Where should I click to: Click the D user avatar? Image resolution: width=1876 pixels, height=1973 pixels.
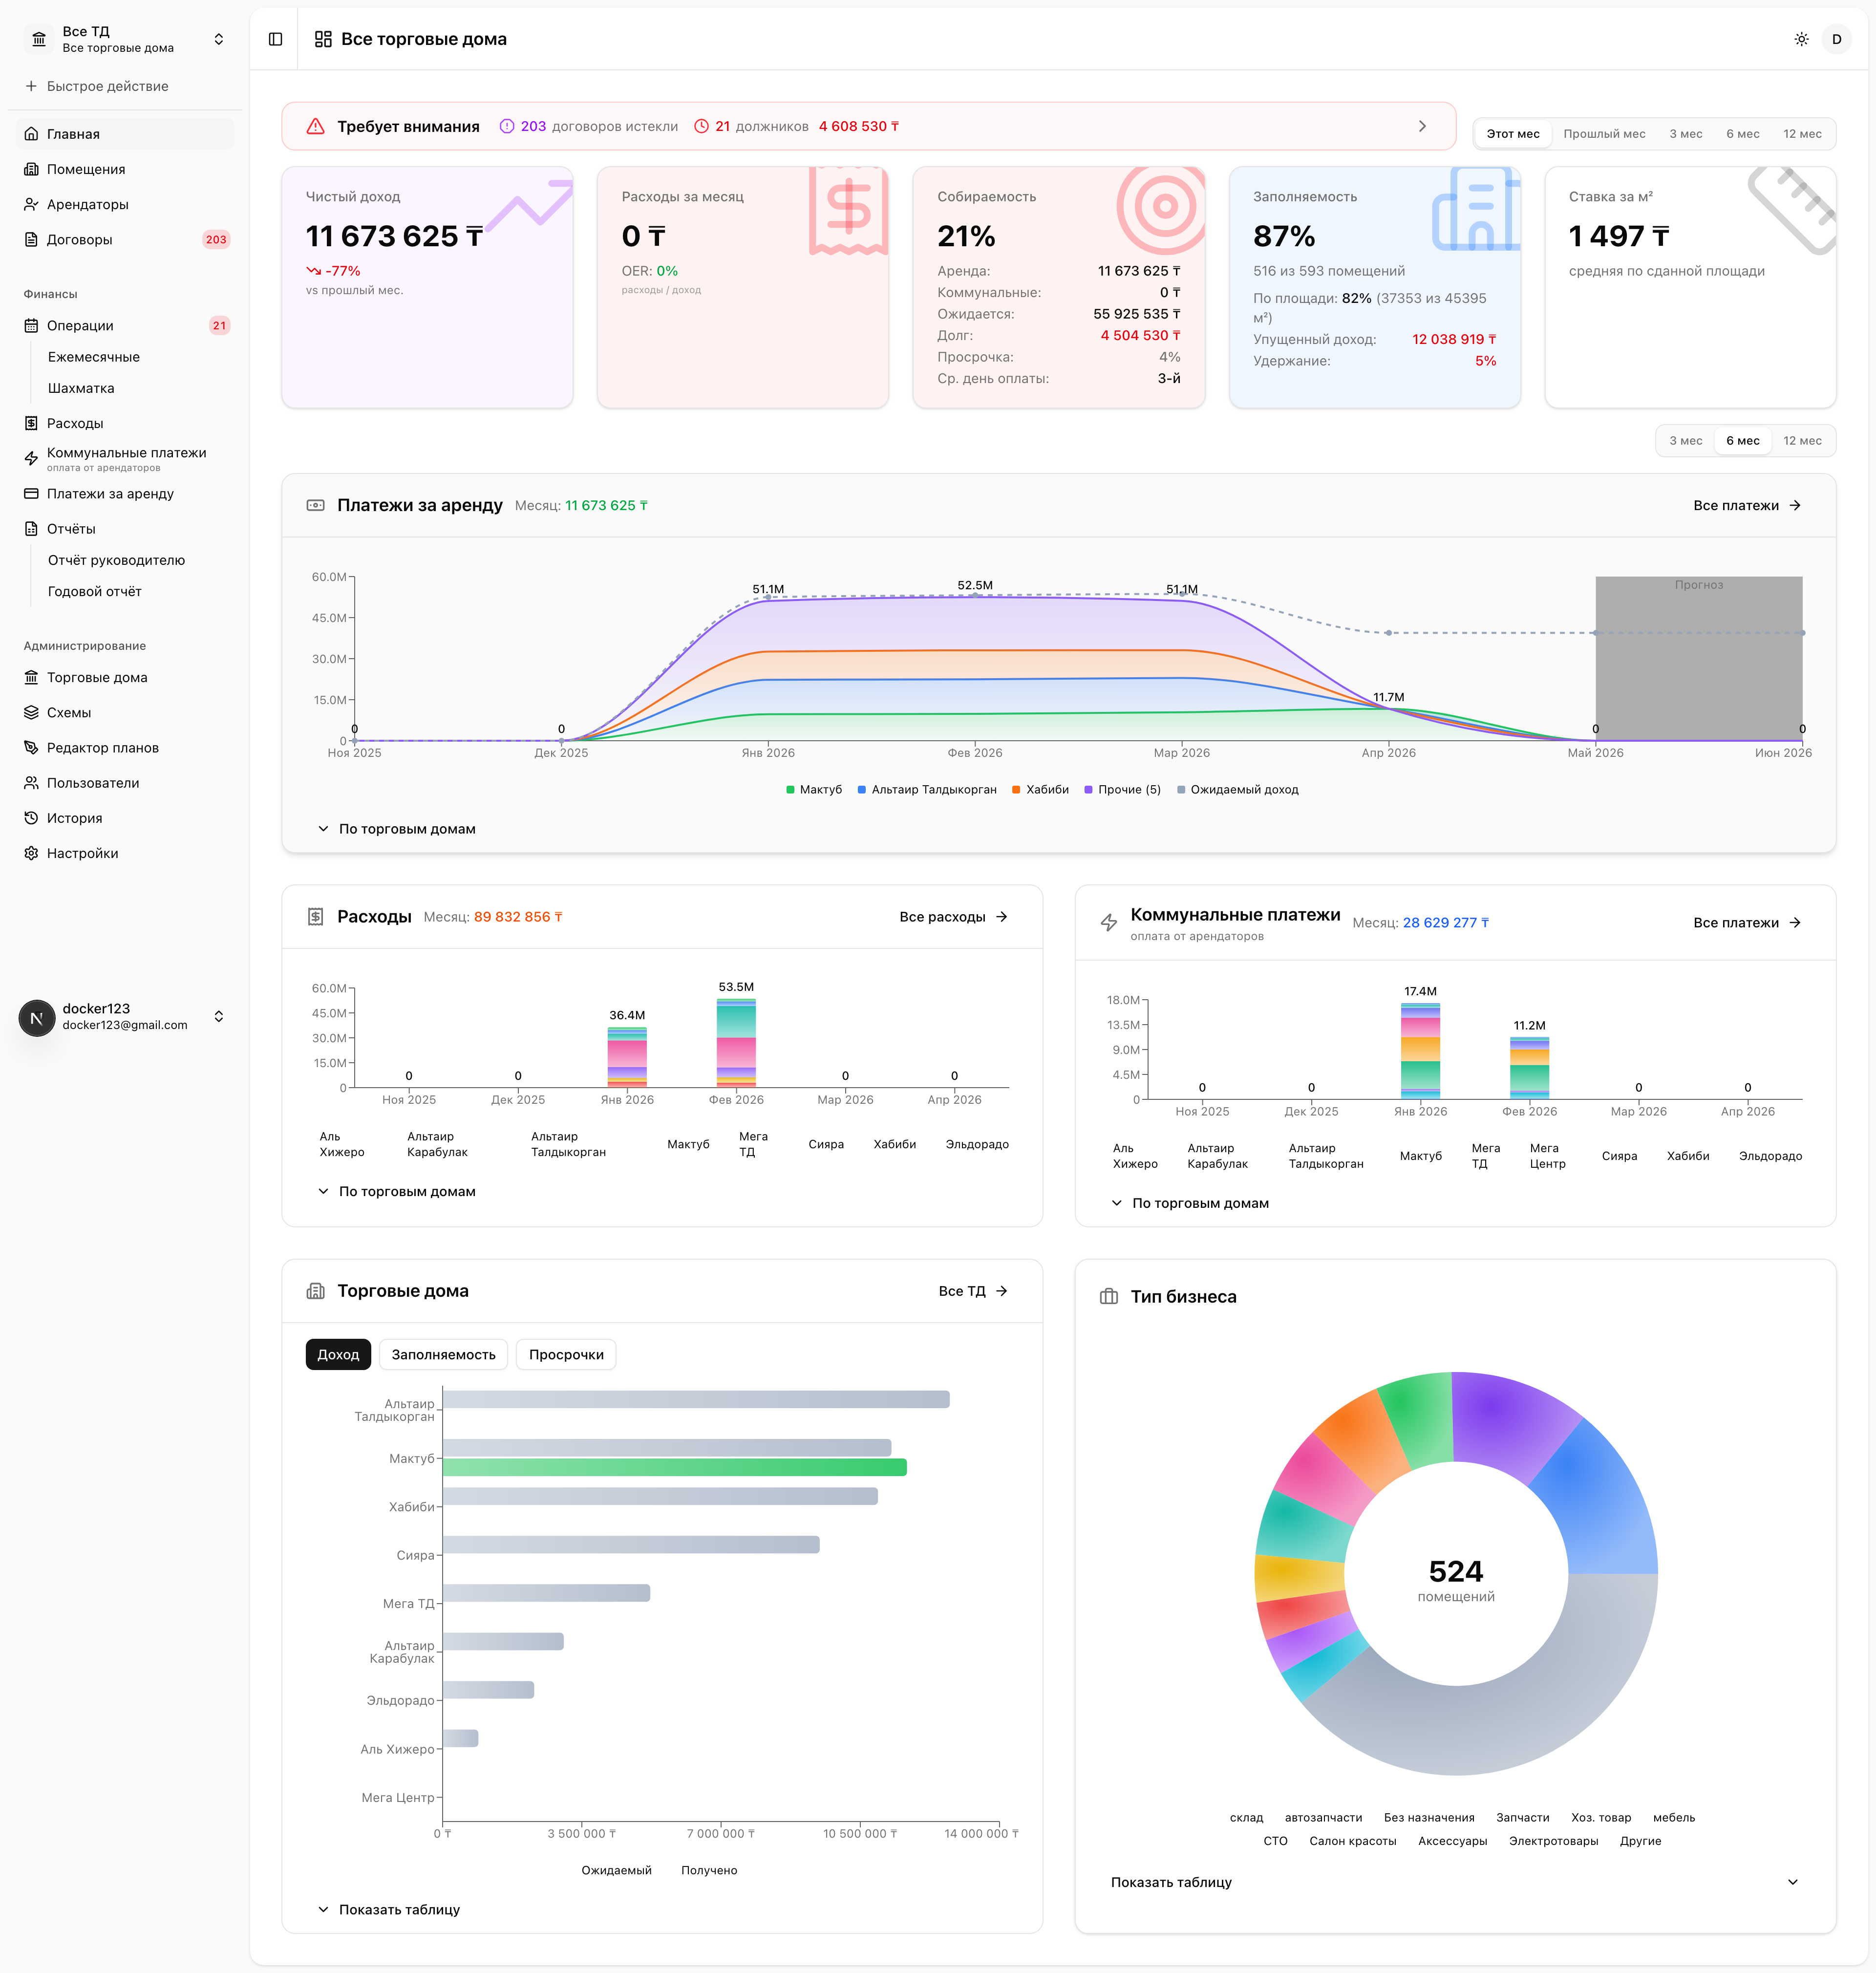[x=1837, y=39]
